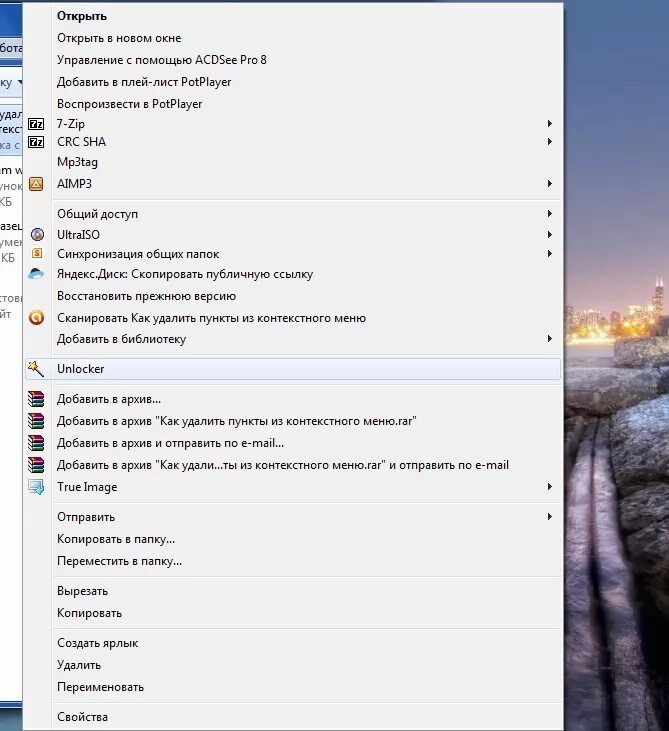Viewport: 669px width, 731px height.
Task: Choose Общий доступ menu item
Action: point(293,214)
